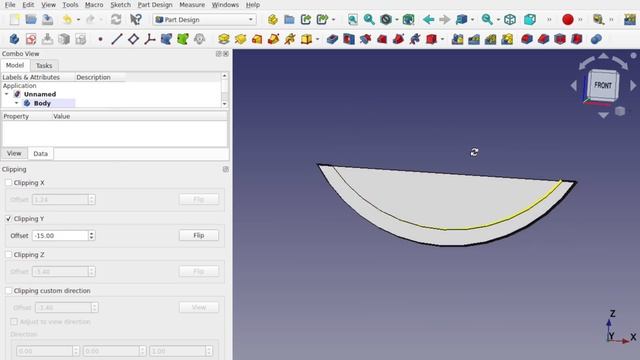
Task: Click the Fit selection zoom icon
Action: 369,20
